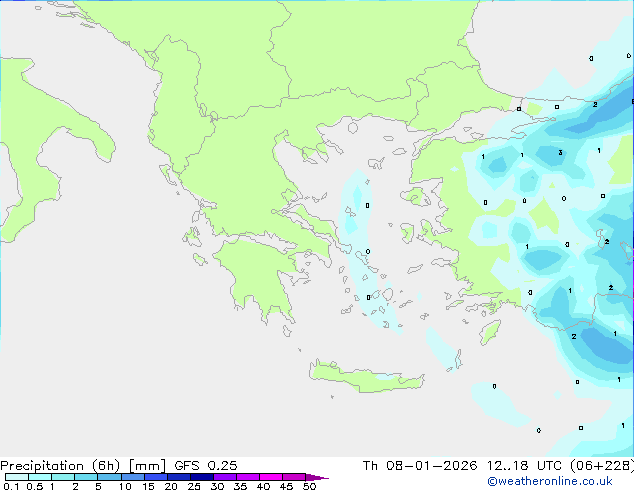Open the weatheronline.co.uk copyright link
This screenshot has height=490, width=634.
[550, 481]
